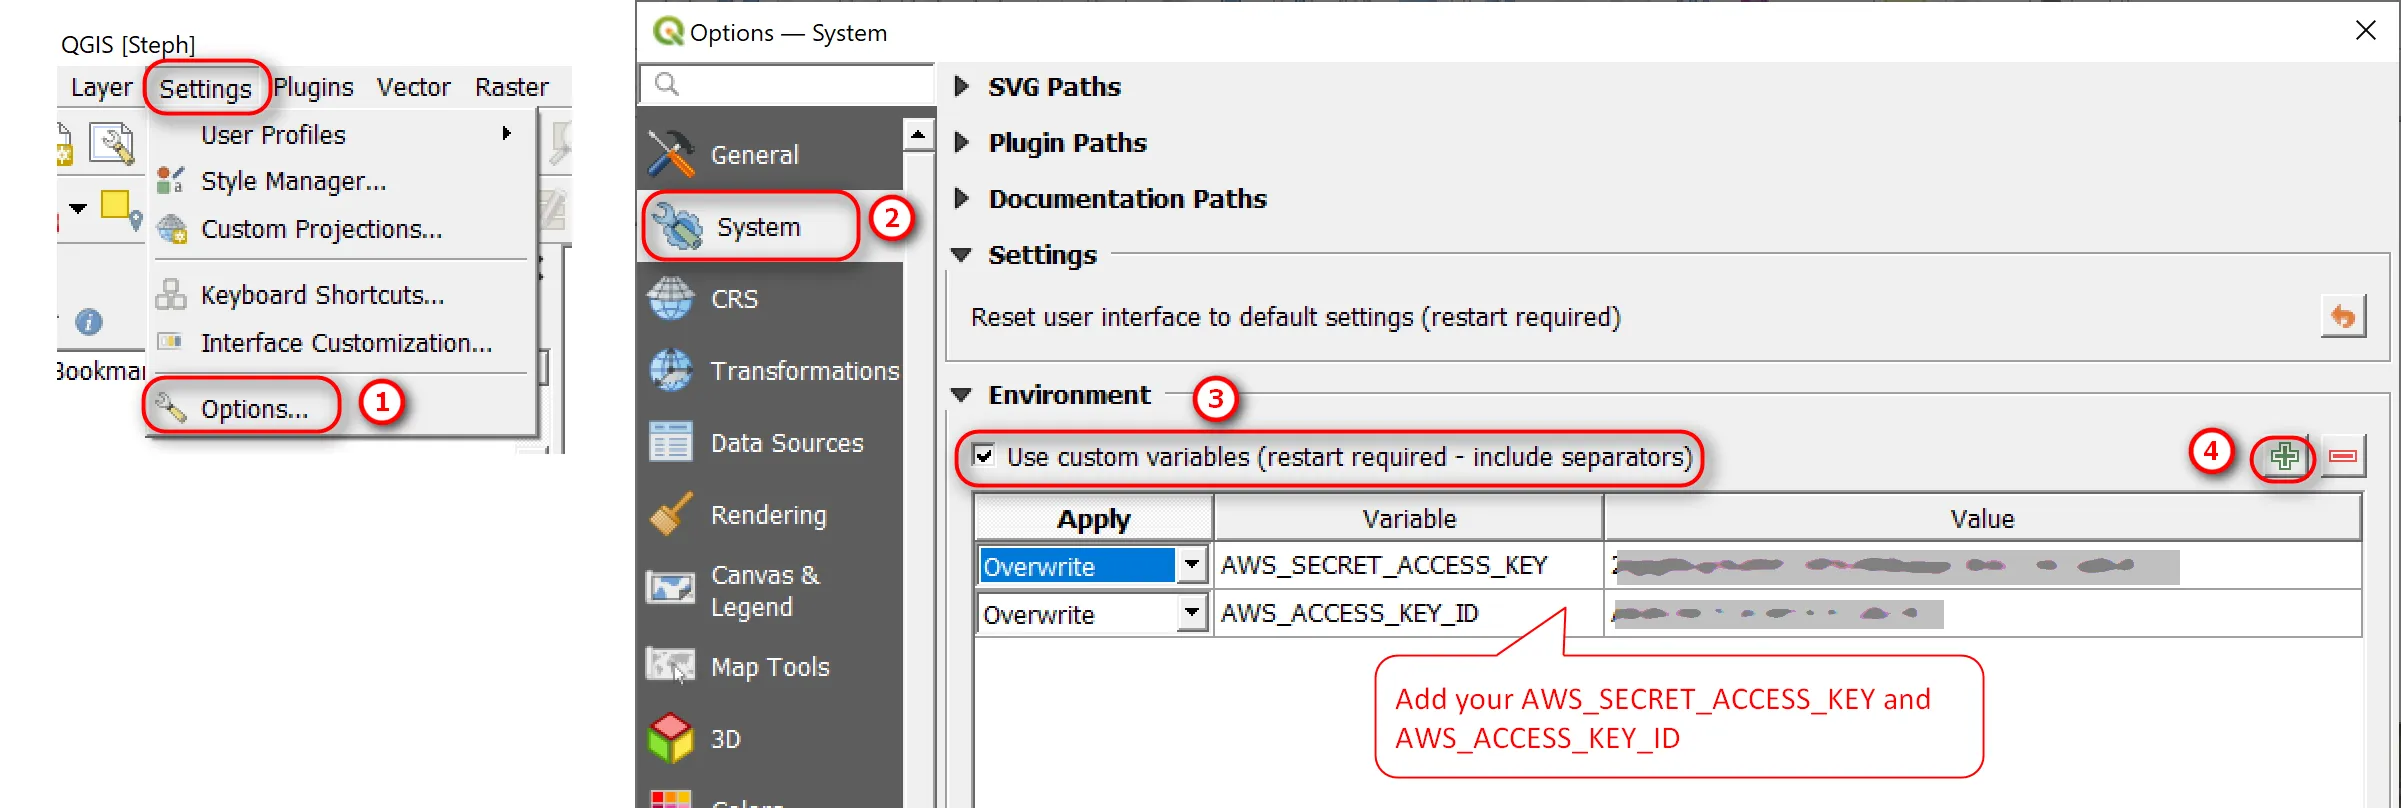Open the 3D options page

point(770,739)
